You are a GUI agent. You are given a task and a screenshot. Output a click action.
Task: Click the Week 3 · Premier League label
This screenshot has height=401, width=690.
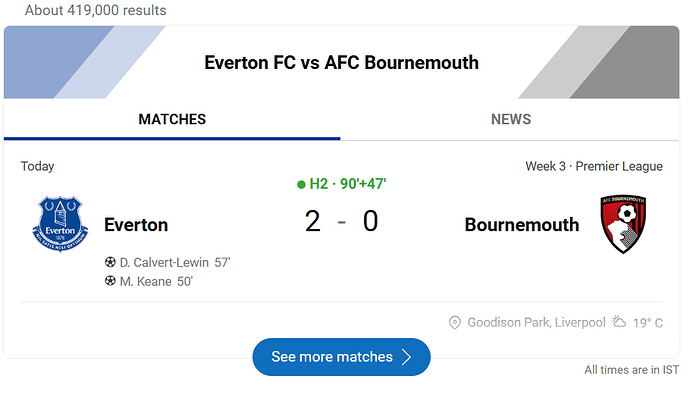[594, 166]
